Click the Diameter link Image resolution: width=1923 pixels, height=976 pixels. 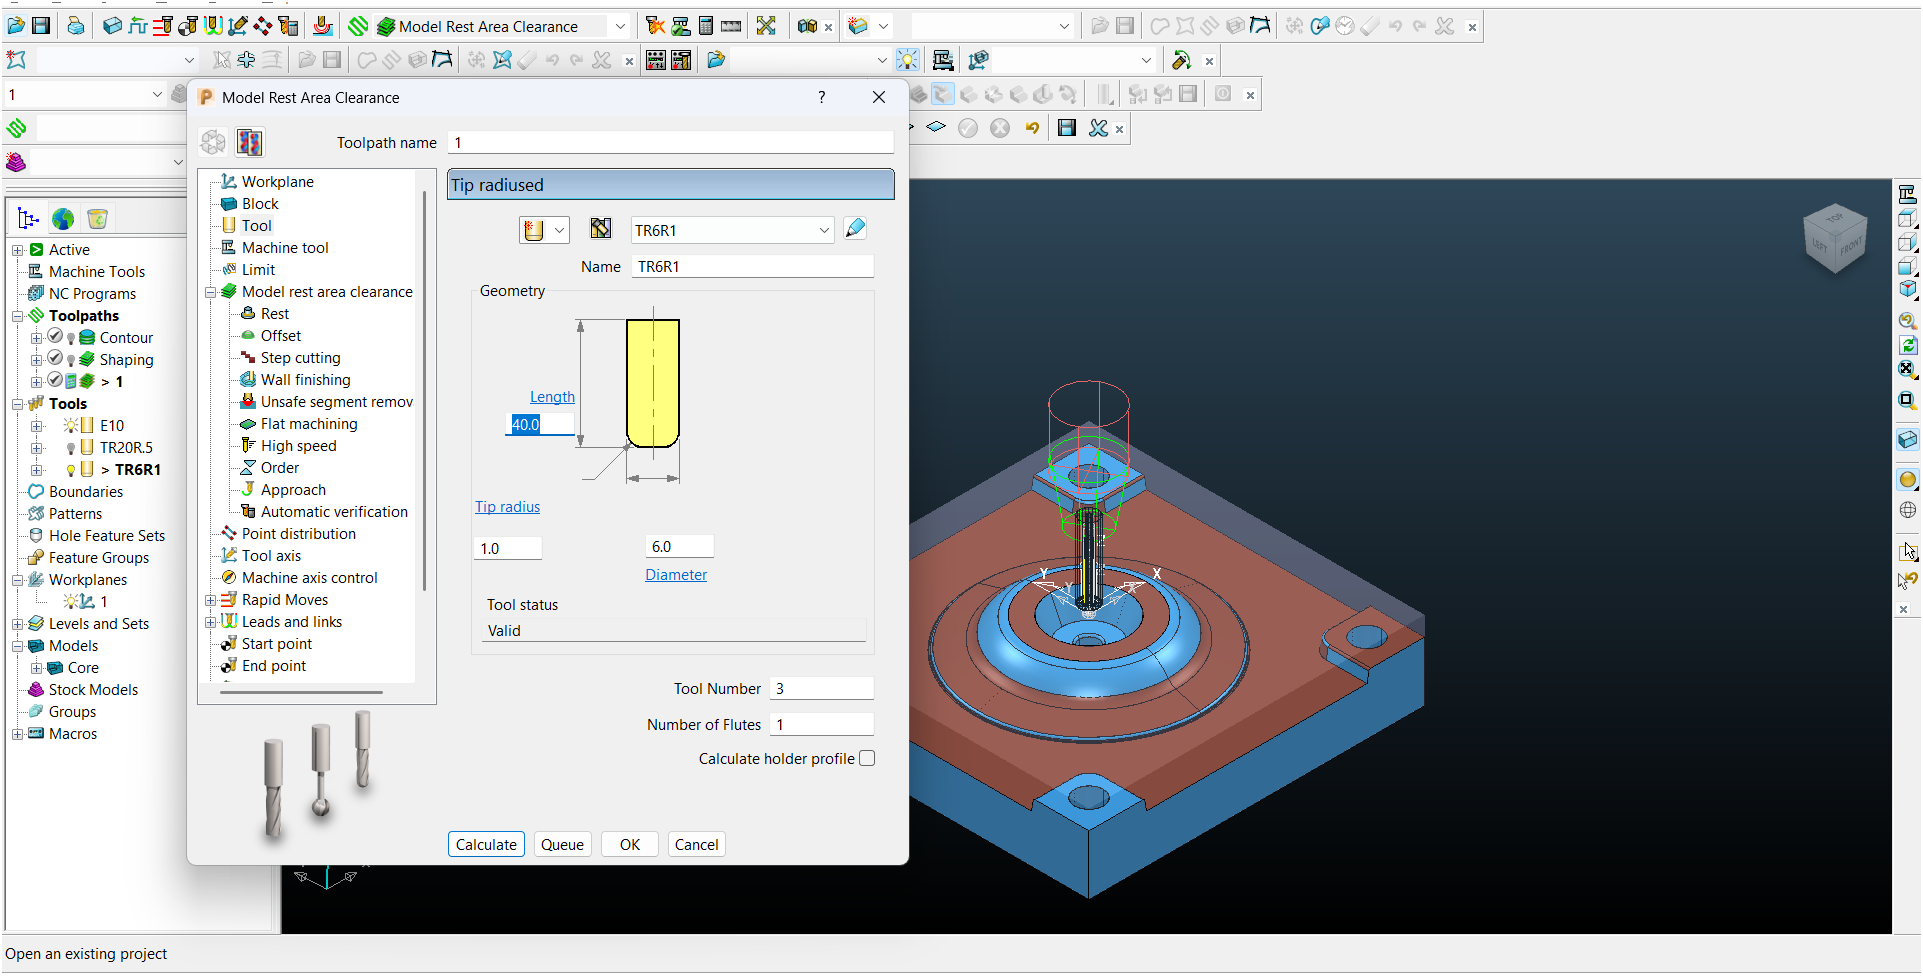click(x=676, y=575)
